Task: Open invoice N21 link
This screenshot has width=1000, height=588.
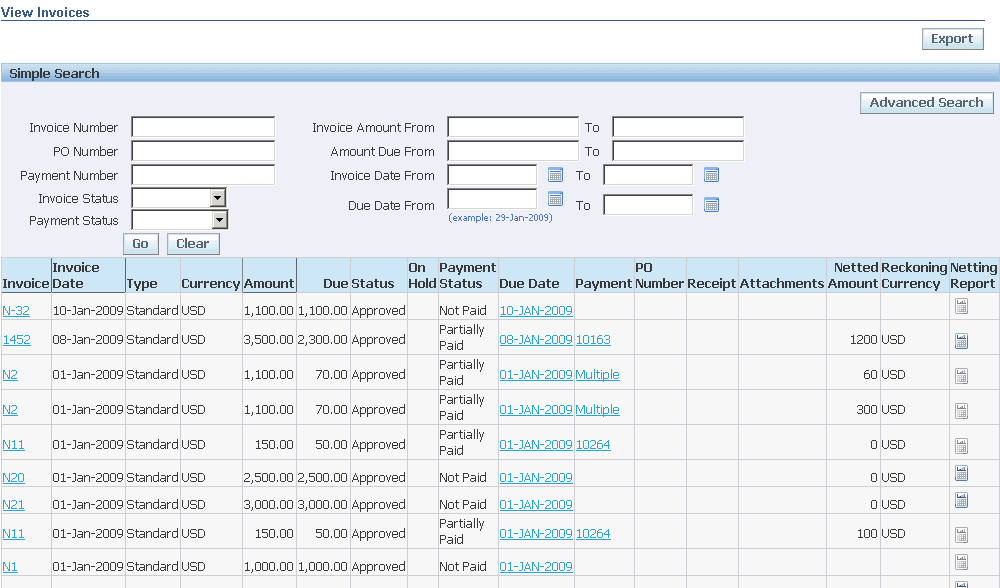Action: [13, 504]
